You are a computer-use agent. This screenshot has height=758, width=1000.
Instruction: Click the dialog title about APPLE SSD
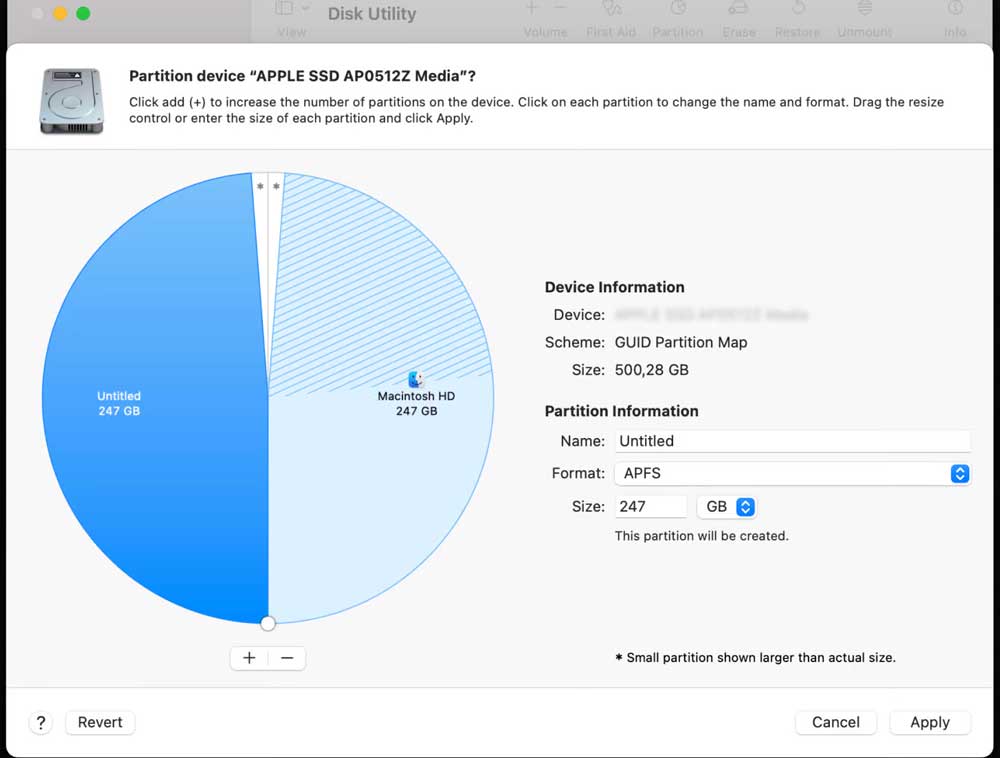coord(302,76)
